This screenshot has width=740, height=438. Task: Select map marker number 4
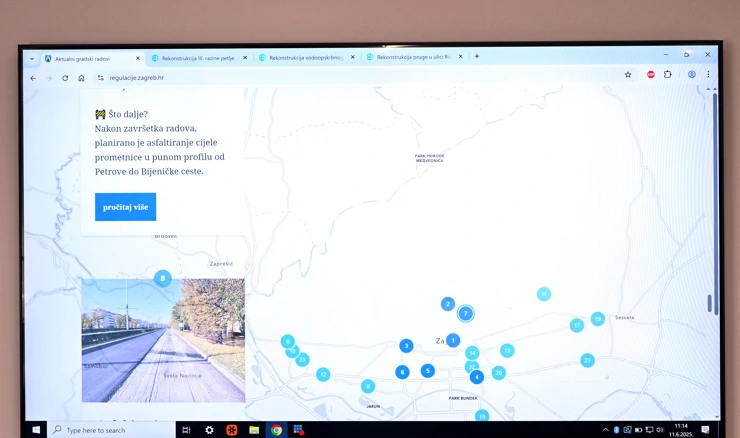477,377
